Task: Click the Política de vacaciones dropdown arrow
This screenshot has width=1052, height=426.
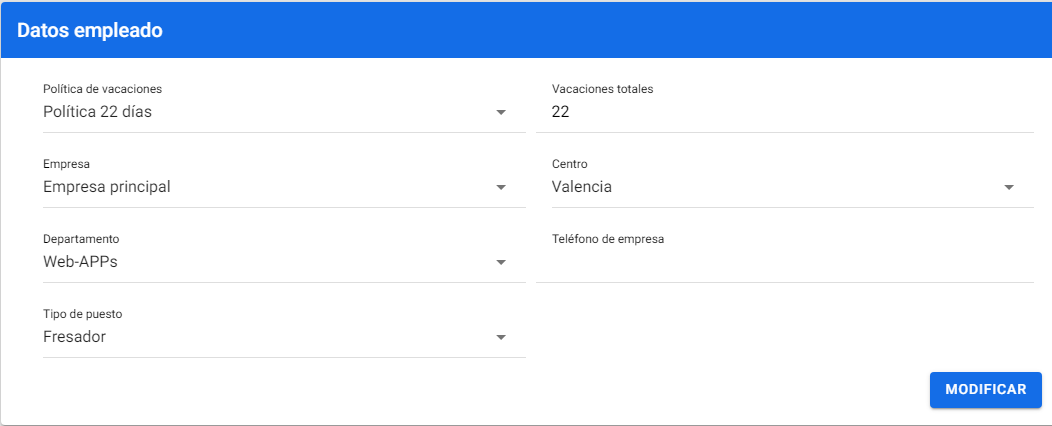Action: (x=502, y=113)
